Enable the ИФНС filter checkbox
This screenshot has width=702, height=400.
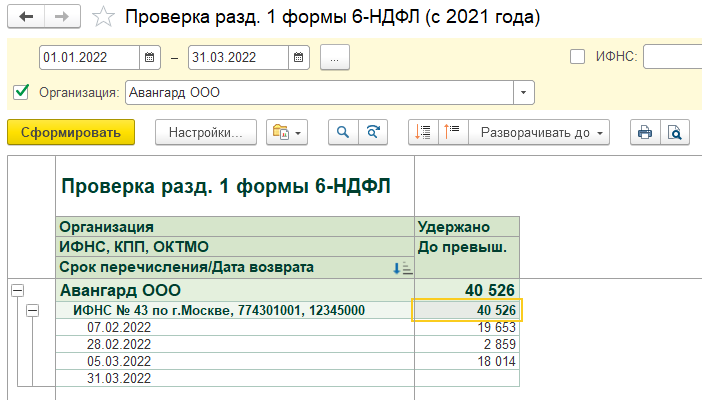coord(577,57)
